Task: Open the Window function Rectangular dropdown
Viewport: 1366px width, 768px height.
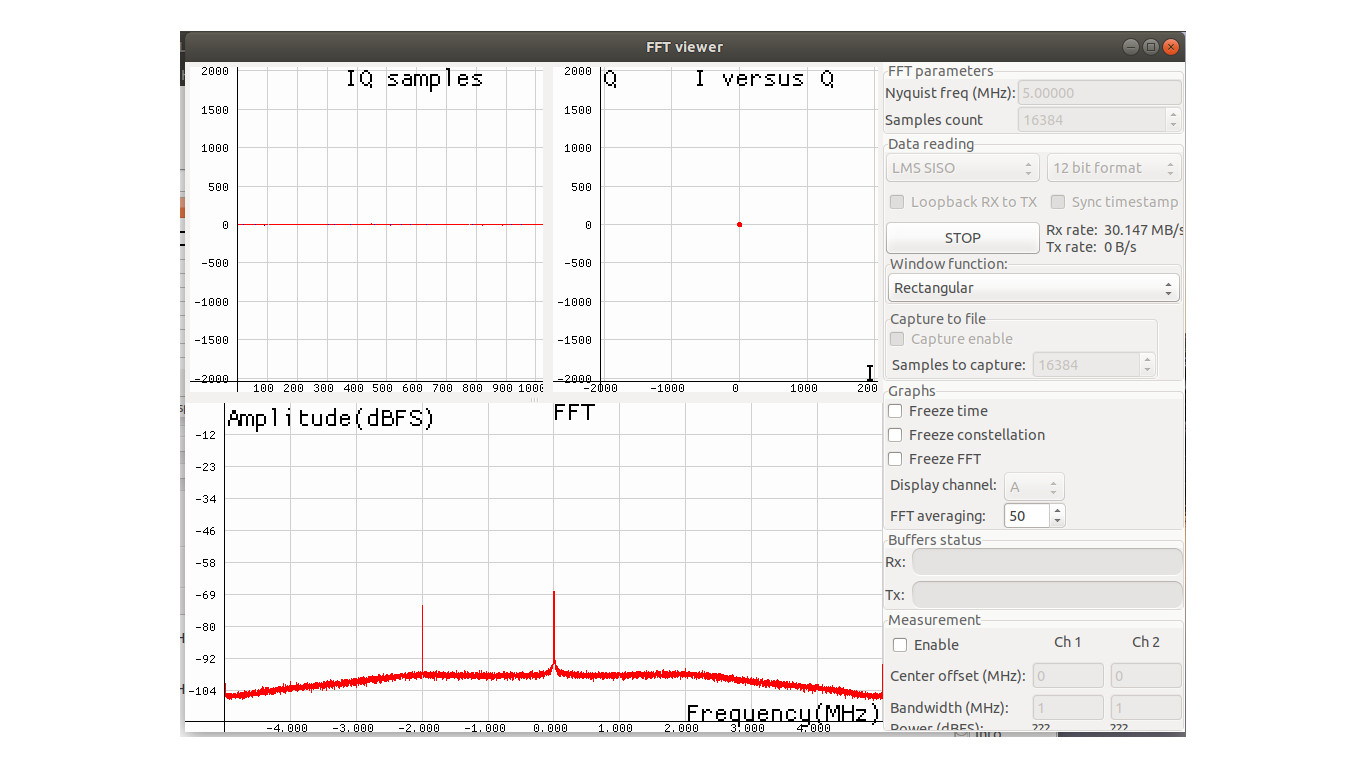Action: (x=1033, y=288)
